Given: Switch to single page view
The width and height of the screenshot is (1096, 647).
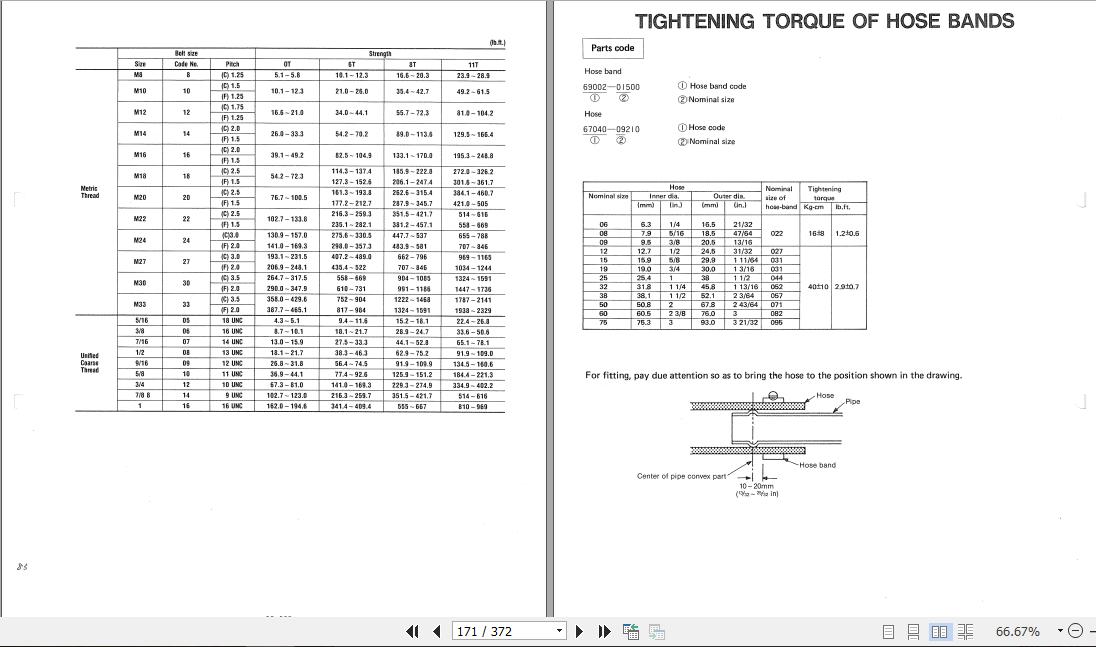Looking at the screenshot, I should coord(888,632).
